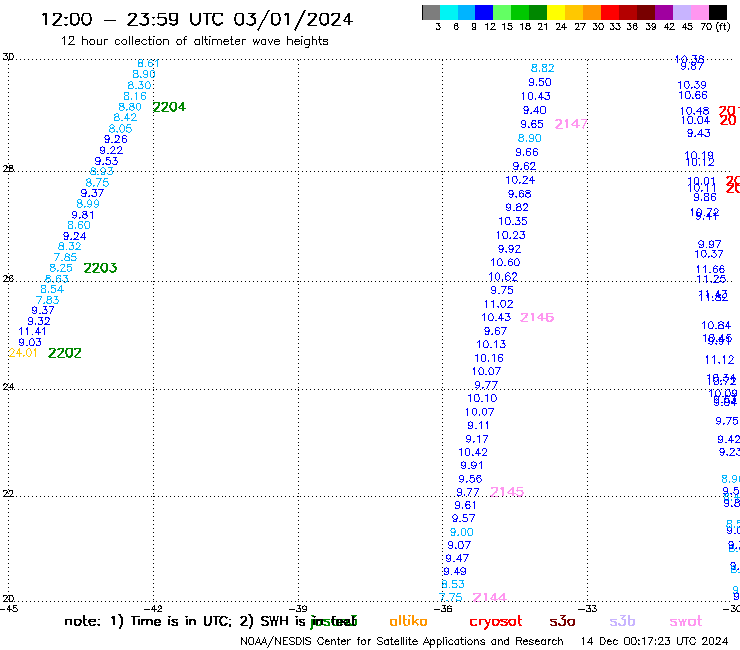740x650 pixels.
Task: Click the wave height value '9.53'
Action: [106, 161]
